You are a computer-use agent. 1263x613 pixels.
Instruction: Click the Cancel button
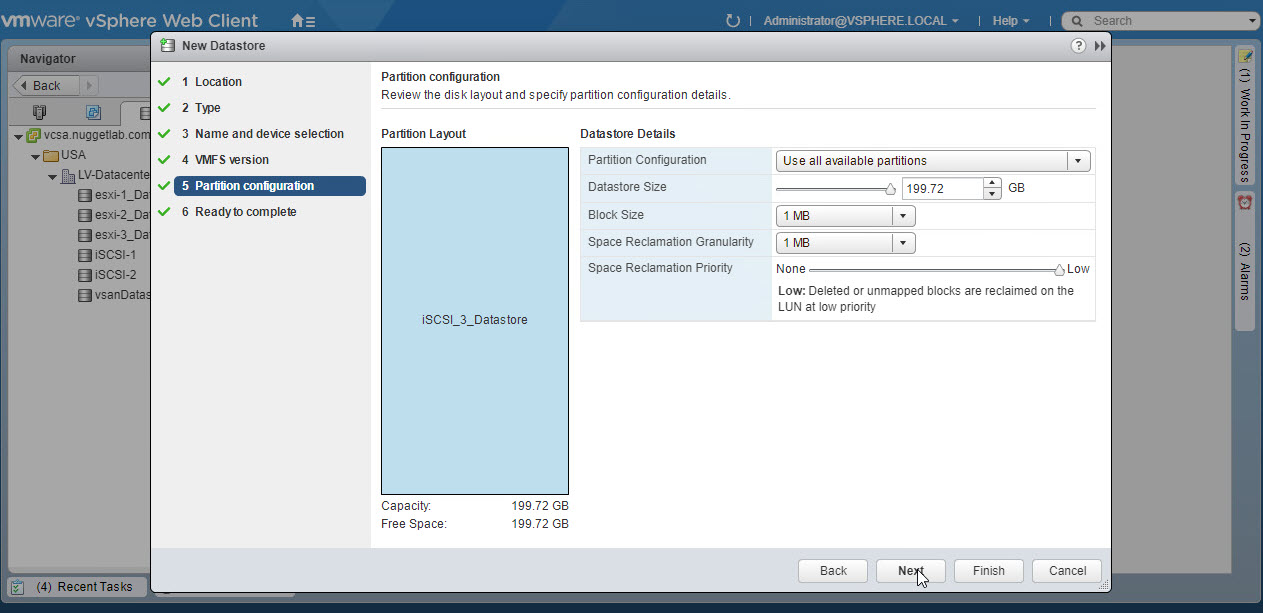(x=1067, y=571)
